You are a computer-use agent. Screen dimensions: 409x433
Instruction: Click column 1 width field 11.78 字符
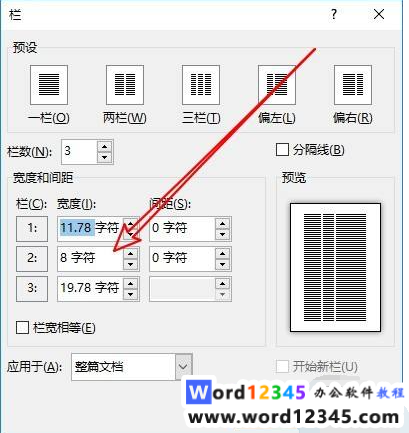90,229
